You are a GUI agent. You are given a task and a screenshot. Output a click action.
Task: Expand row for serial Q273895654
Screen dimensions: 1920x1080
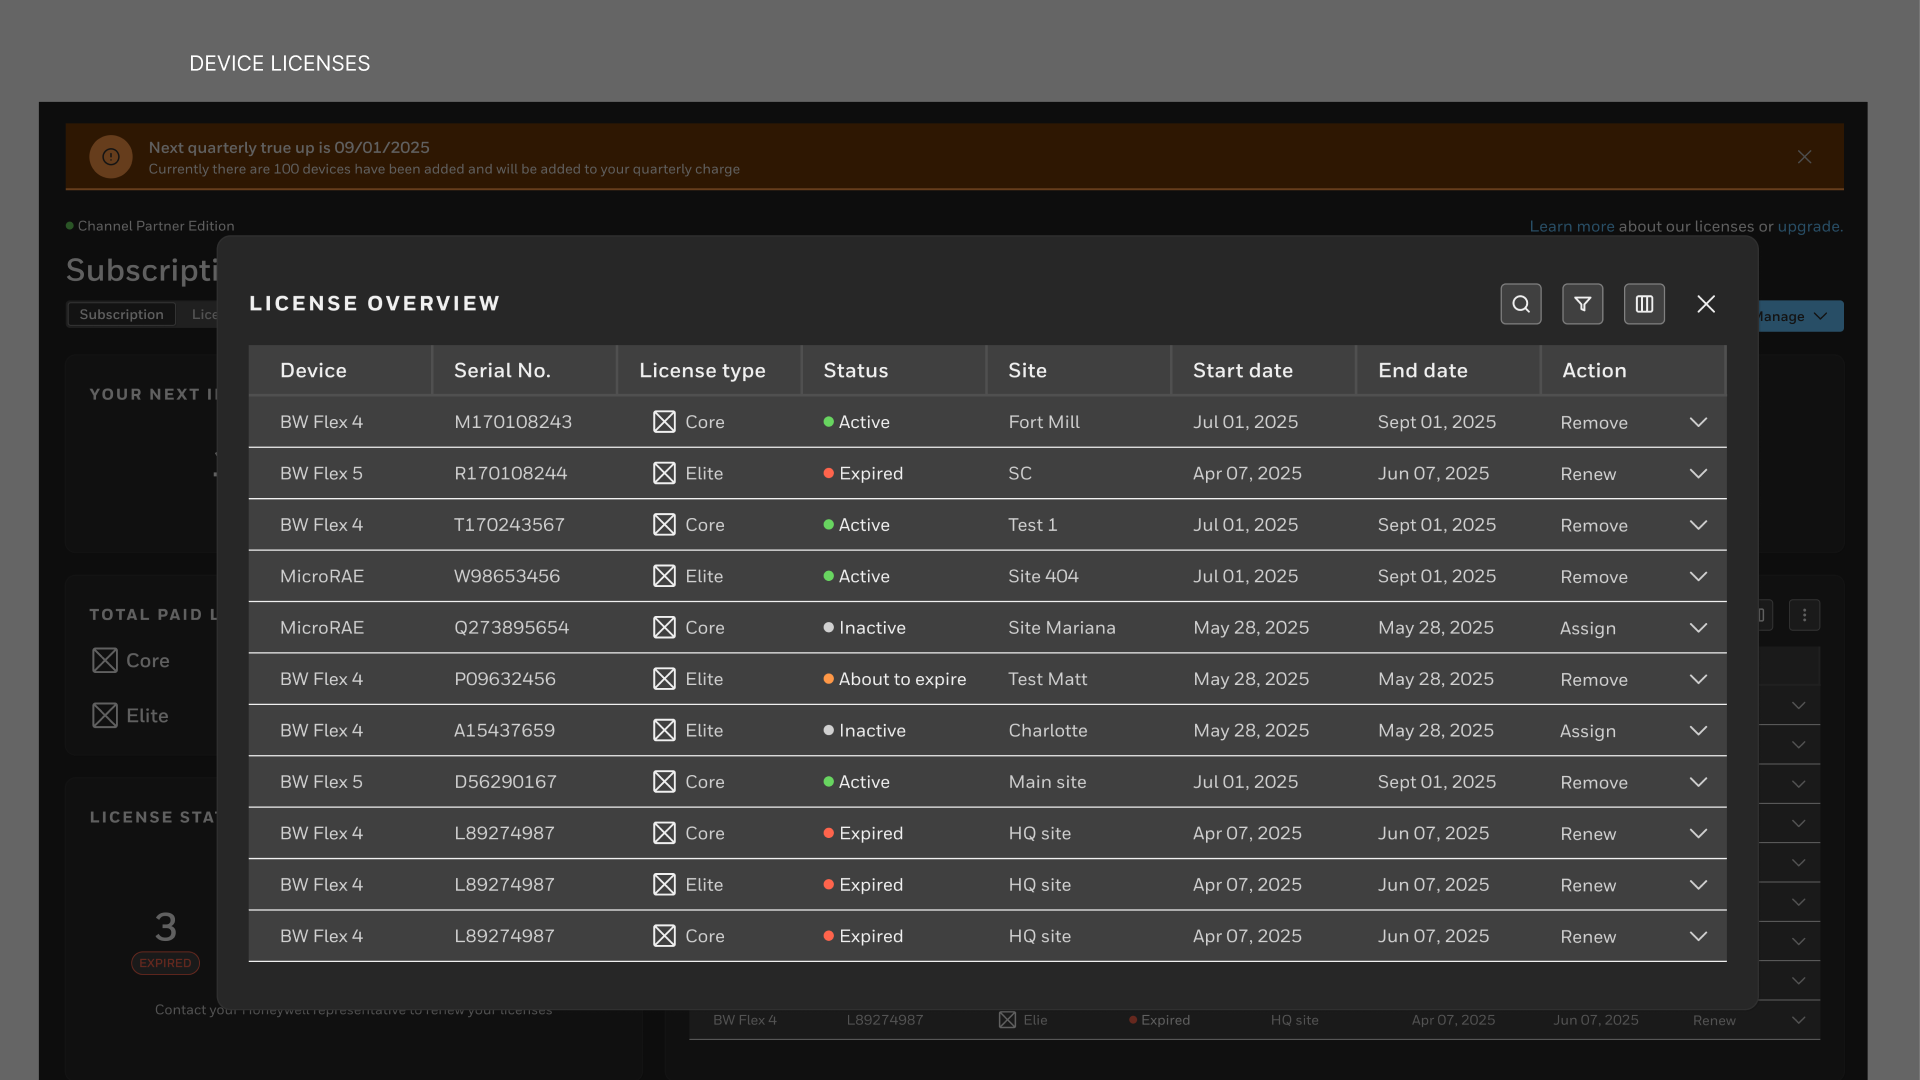(1698, 628)
